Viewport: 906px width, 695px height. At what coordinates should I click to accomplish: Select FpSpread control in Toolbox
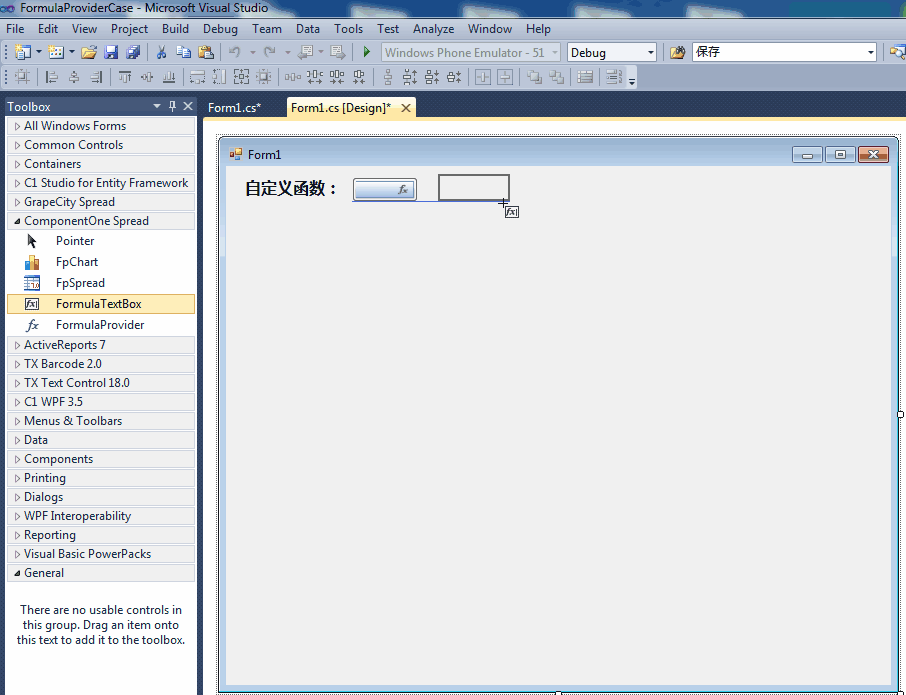[101, 283]
